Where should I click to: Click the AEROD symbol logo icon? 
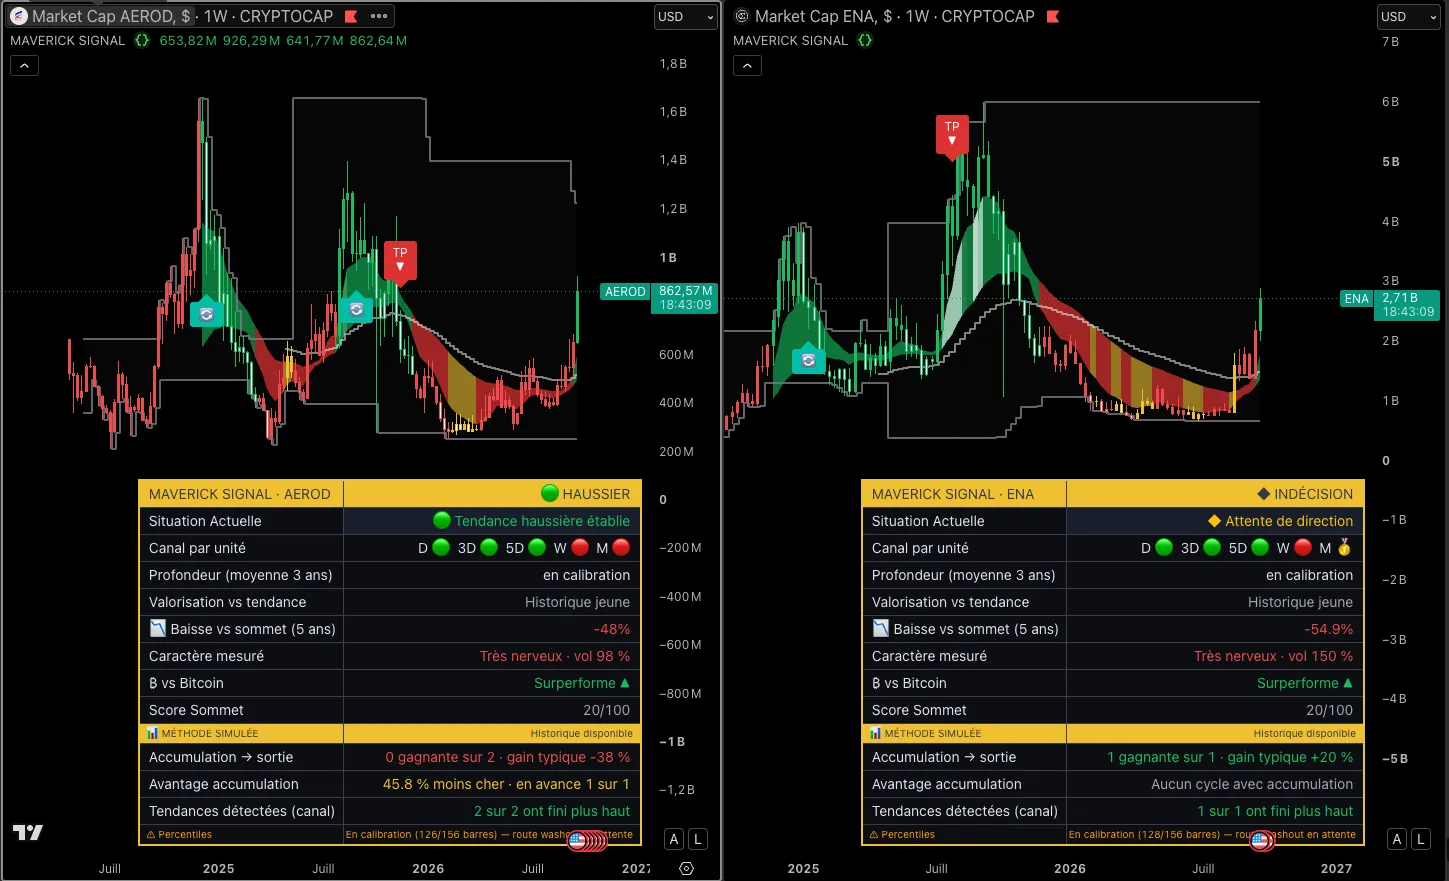(x=18, y=16)
